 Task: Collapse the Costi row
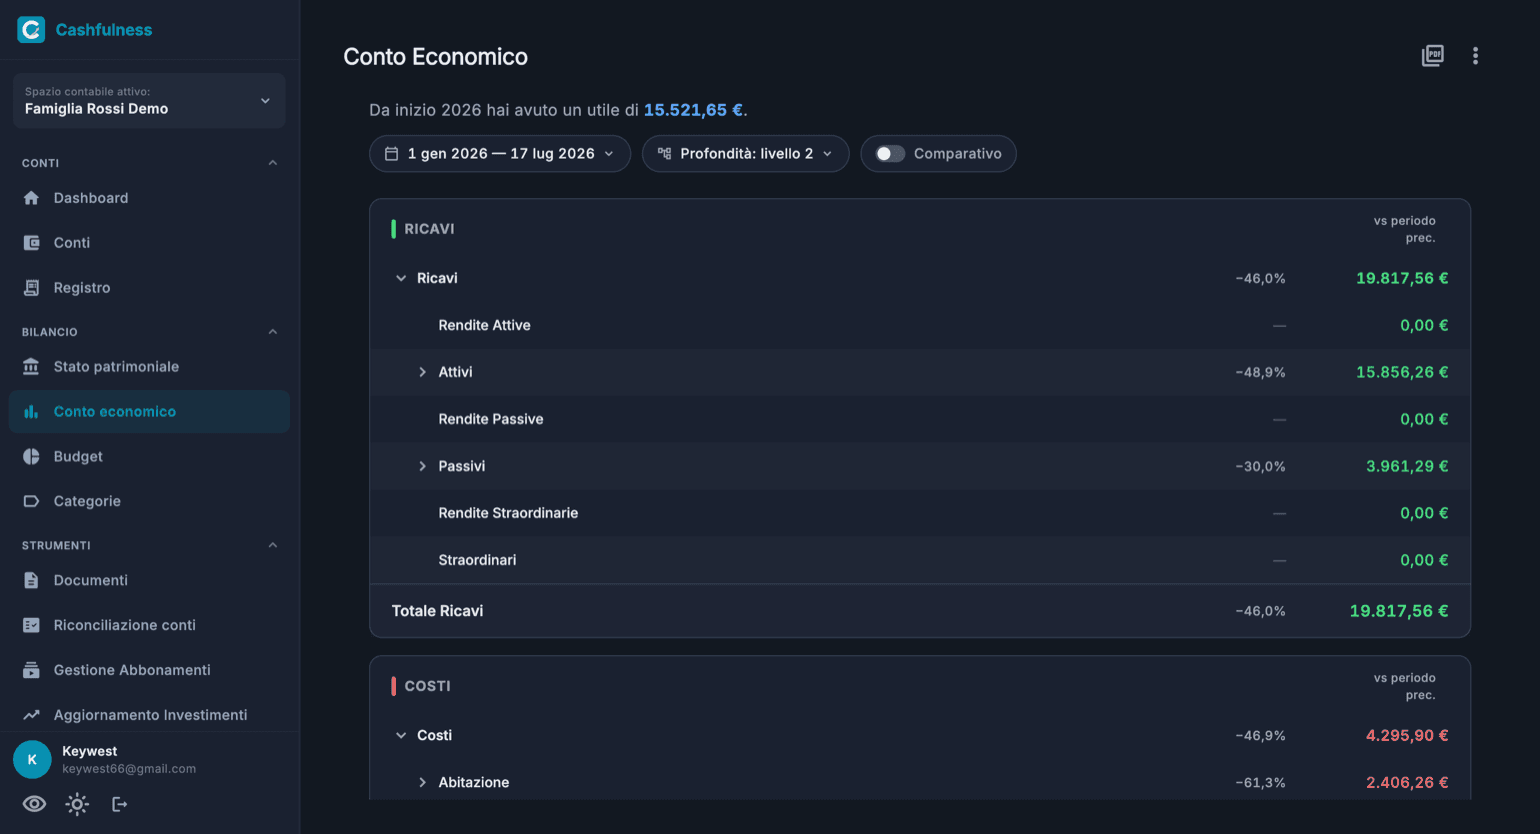point(401,736)
